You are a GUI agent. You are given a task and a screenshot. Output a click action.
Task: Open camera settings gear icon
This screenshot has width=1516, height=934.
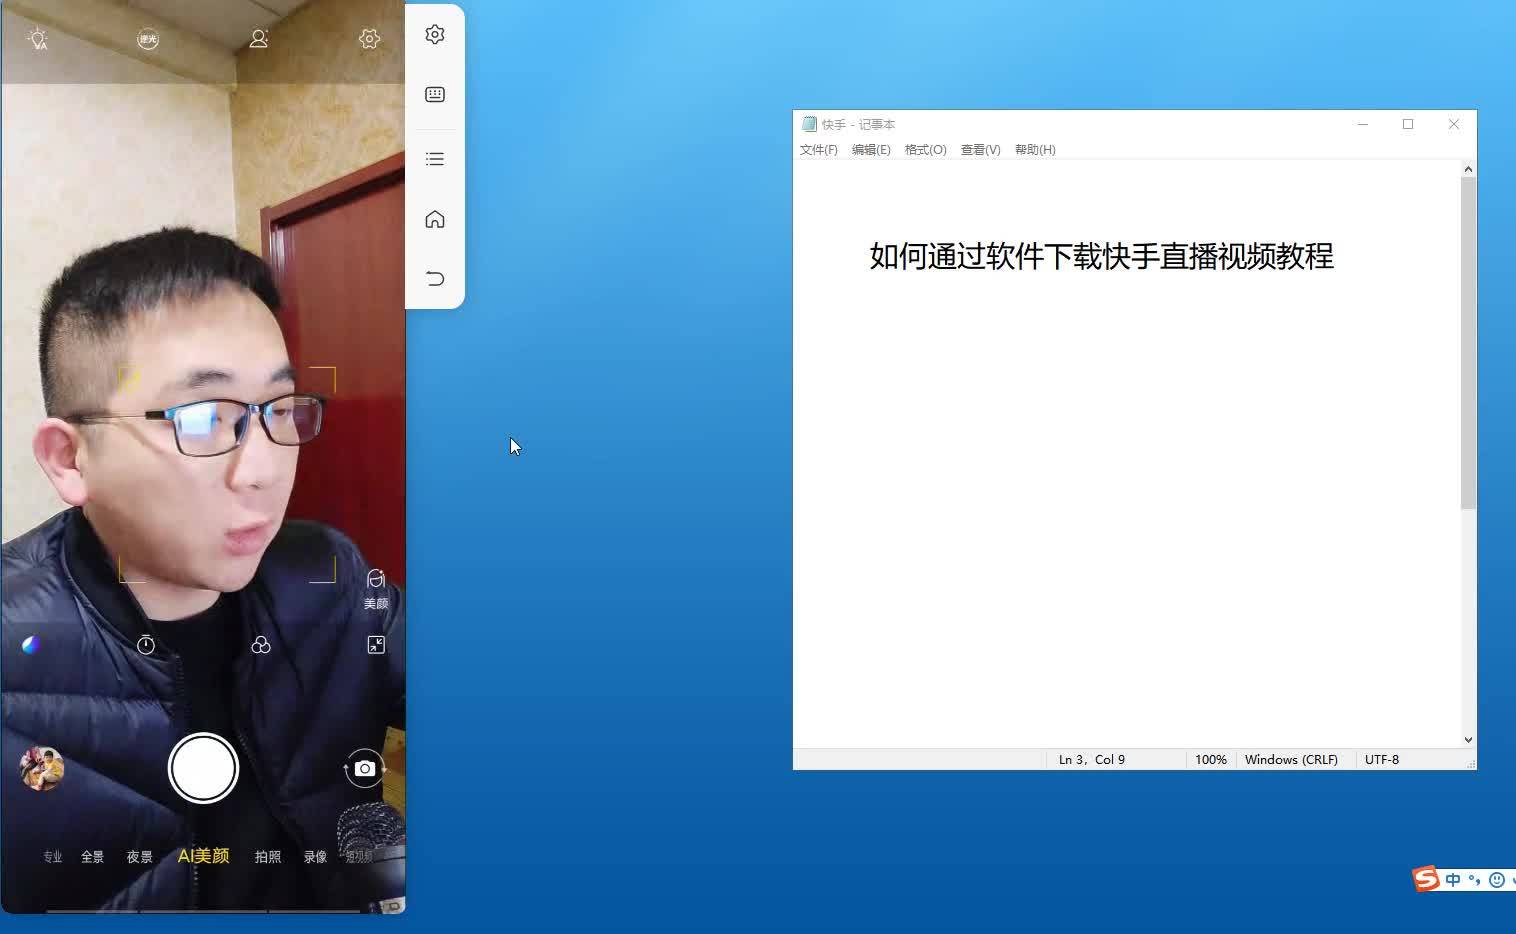369,39
